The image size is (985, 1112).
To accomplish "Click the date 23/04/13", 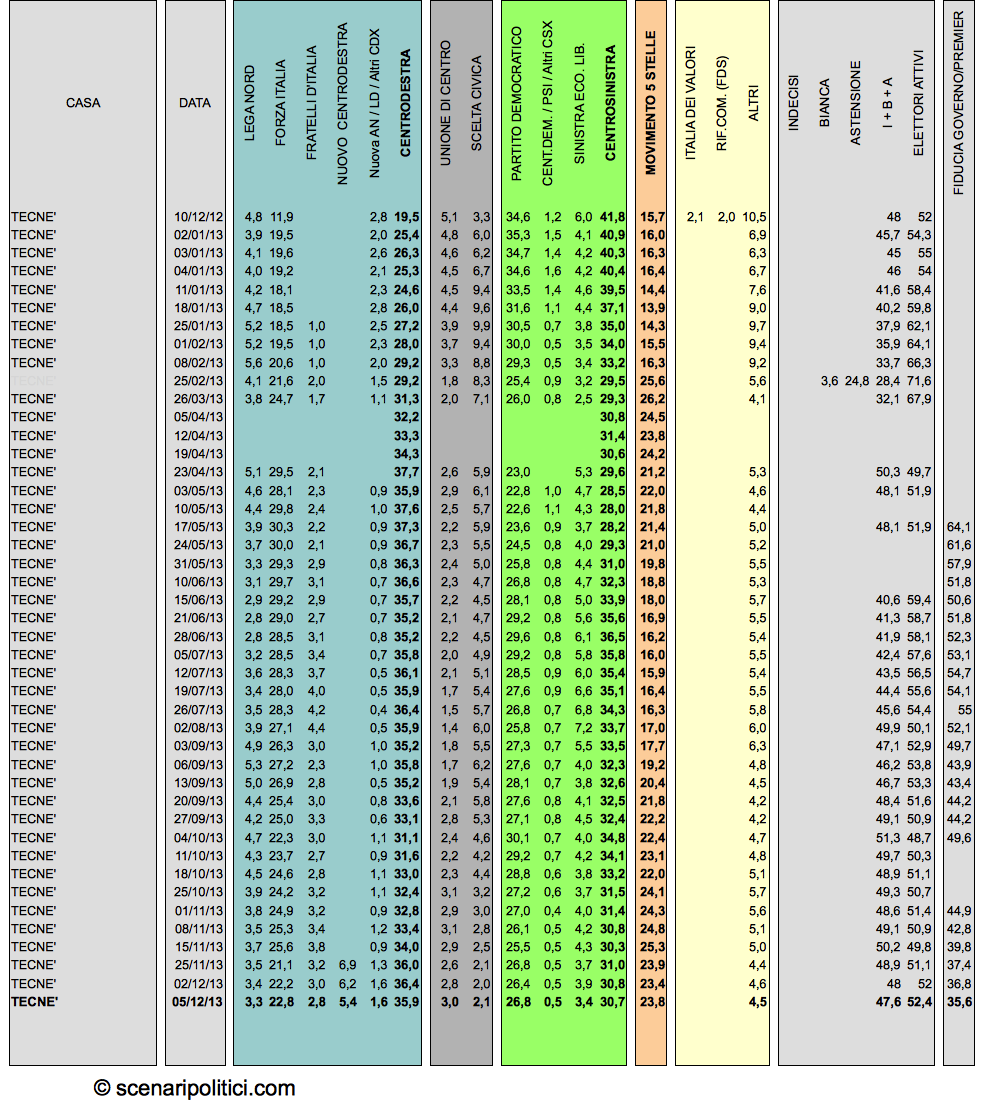I will point(199,472).
